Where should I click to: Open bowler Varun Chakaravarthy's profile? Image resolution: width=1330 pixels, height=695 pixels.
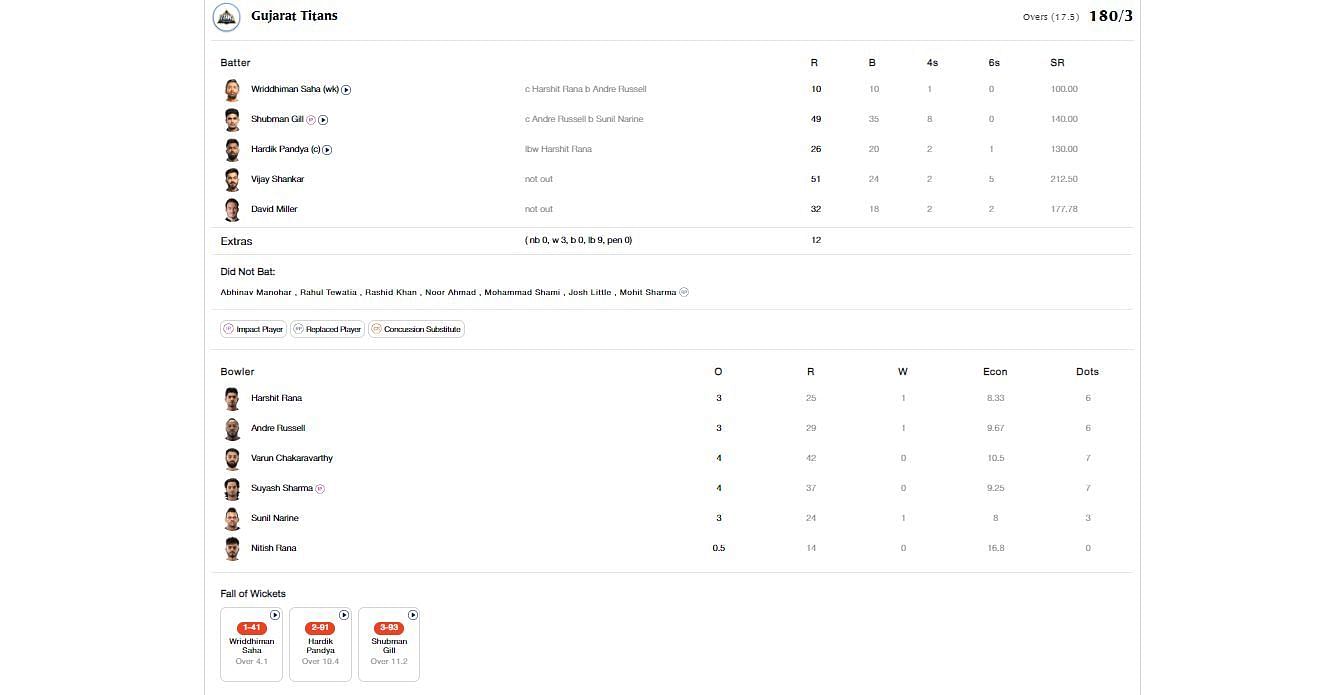point(291,458)
